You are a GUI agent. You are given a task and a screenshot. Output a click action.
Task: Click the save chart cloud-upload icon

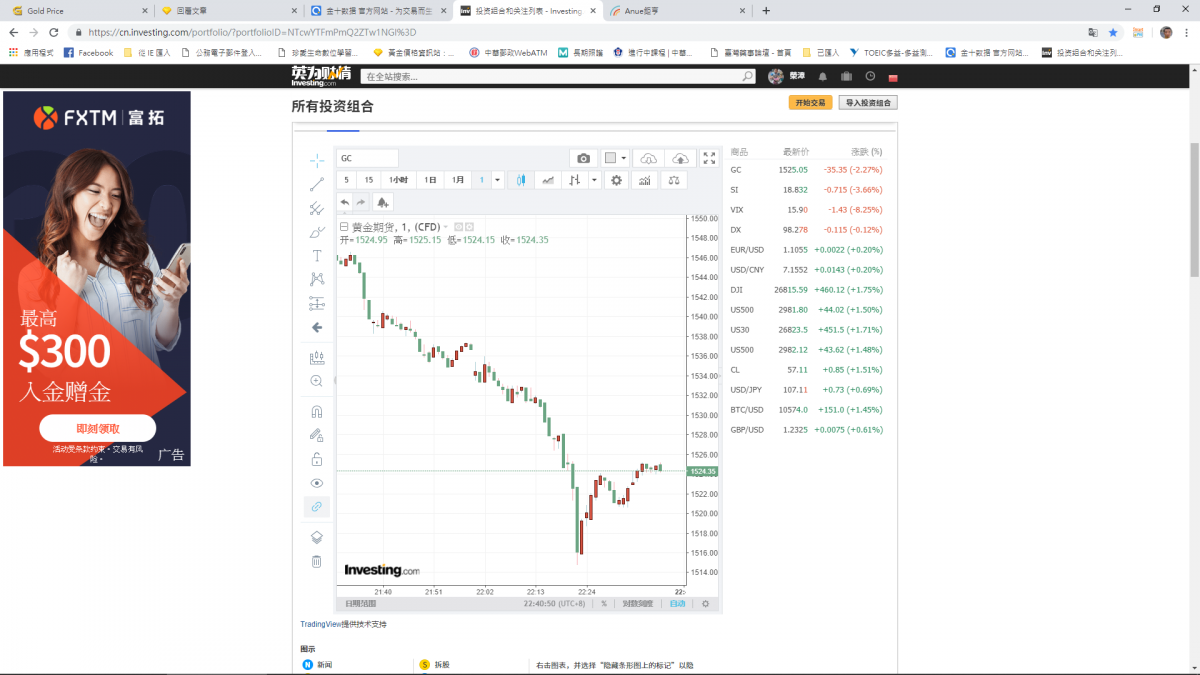(680, 158)
